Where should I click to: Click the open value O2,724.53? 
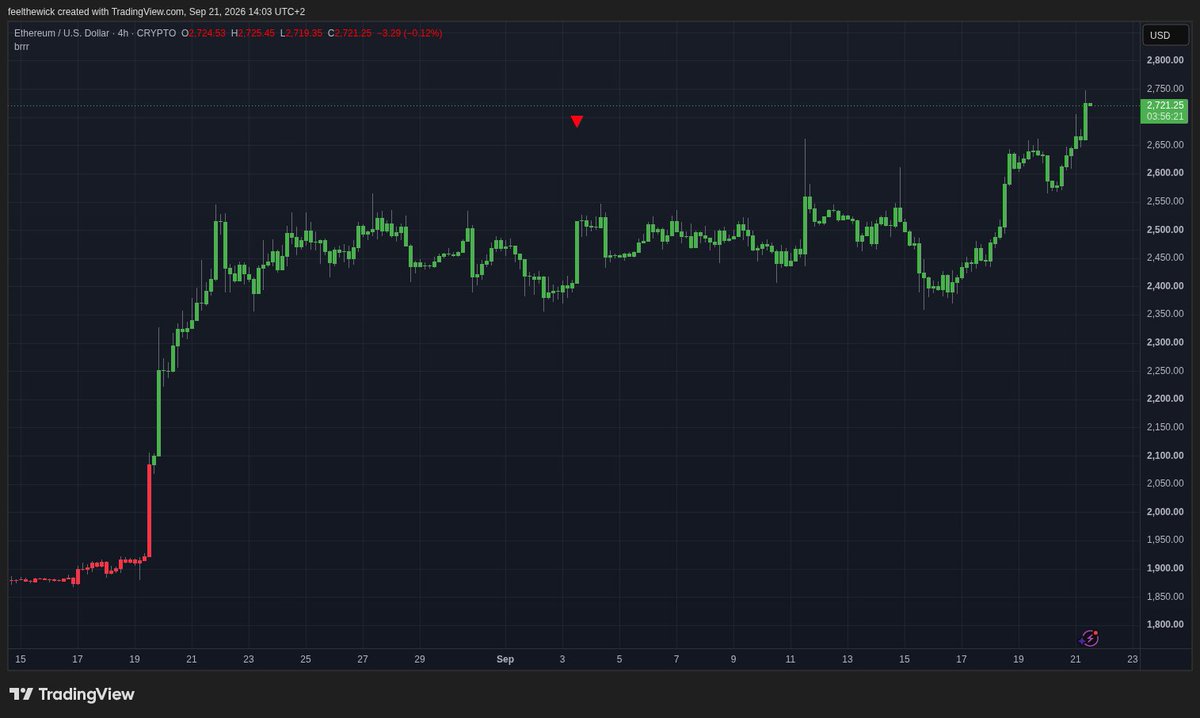point(203,33)
